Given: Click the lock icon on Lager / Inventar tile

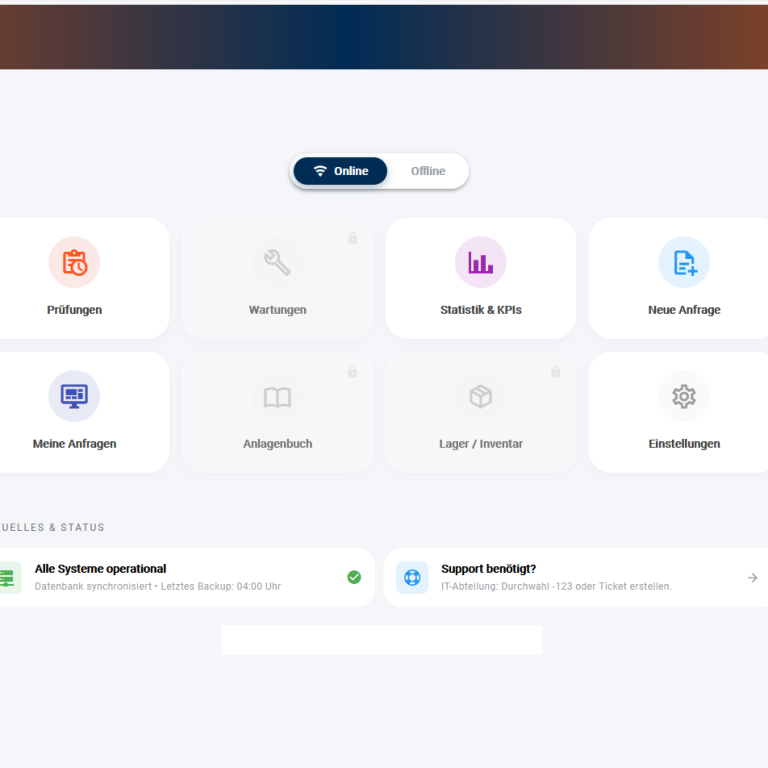Looking at the screenshot, I should [556, 372].
